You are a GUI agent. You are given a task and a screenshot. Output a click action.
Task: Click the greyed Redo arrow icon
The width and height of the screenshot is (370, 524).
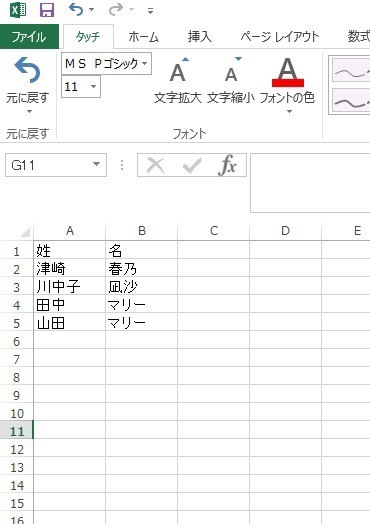116,9
